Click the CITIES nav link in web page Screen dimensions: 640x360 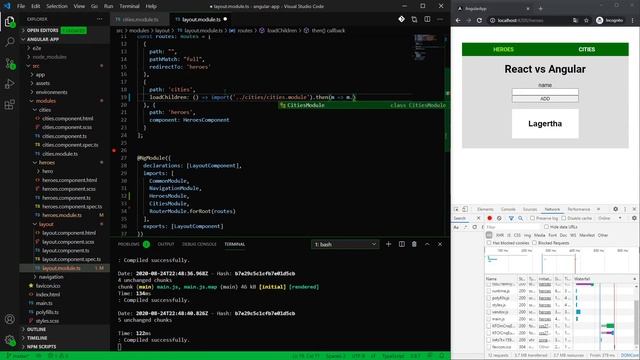587,49
